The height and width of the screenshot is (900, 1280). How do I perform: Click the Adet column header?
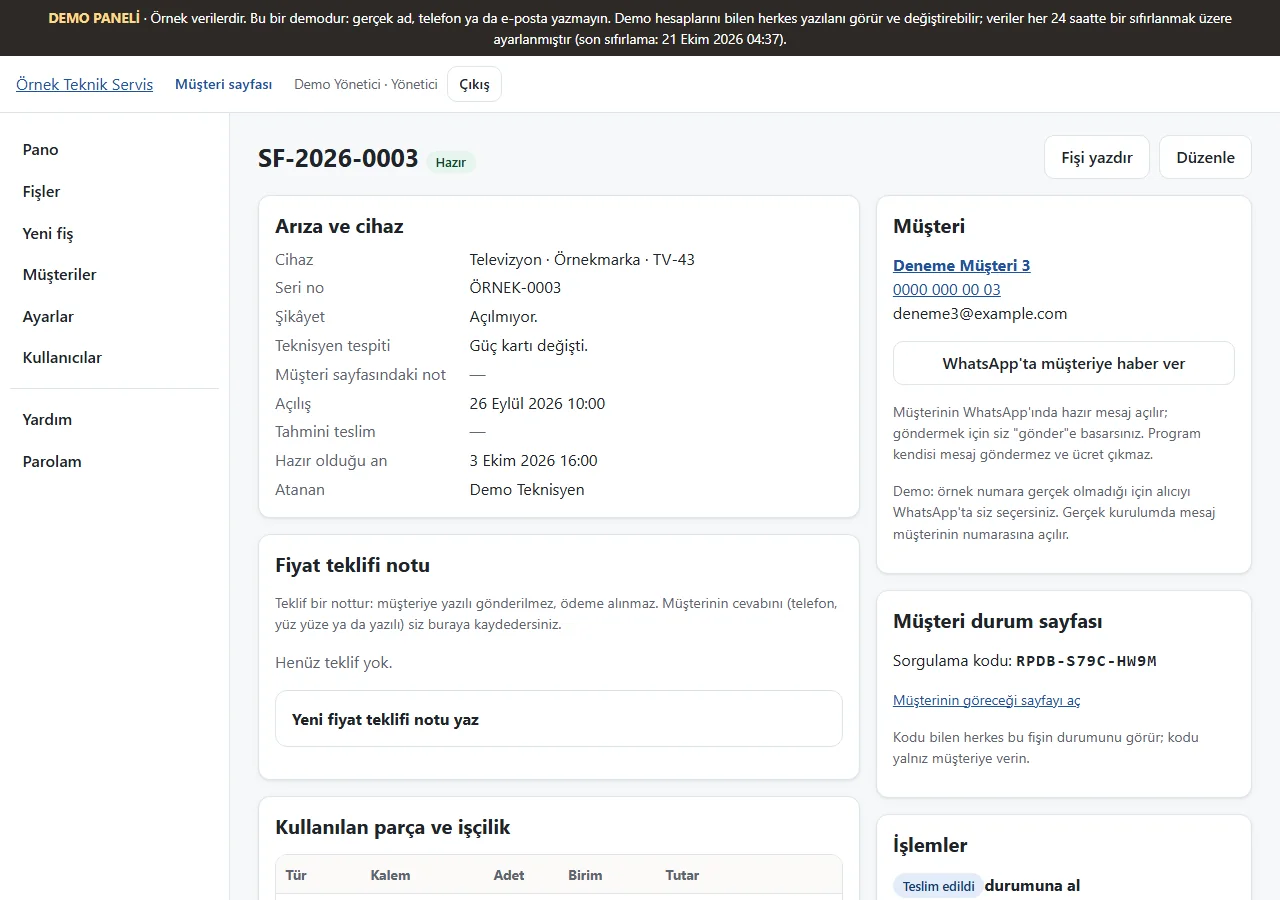point(509,875)
